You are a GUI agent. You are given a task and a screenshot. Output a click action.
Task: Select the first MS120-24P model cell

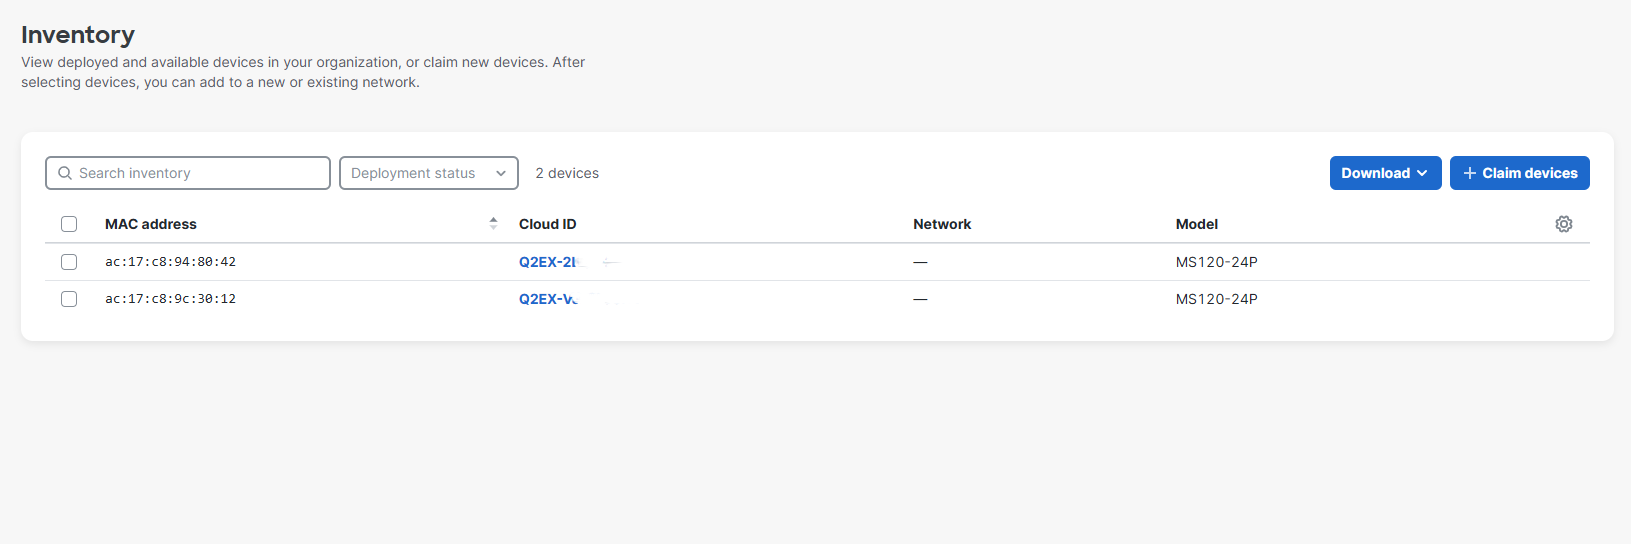1216,262
